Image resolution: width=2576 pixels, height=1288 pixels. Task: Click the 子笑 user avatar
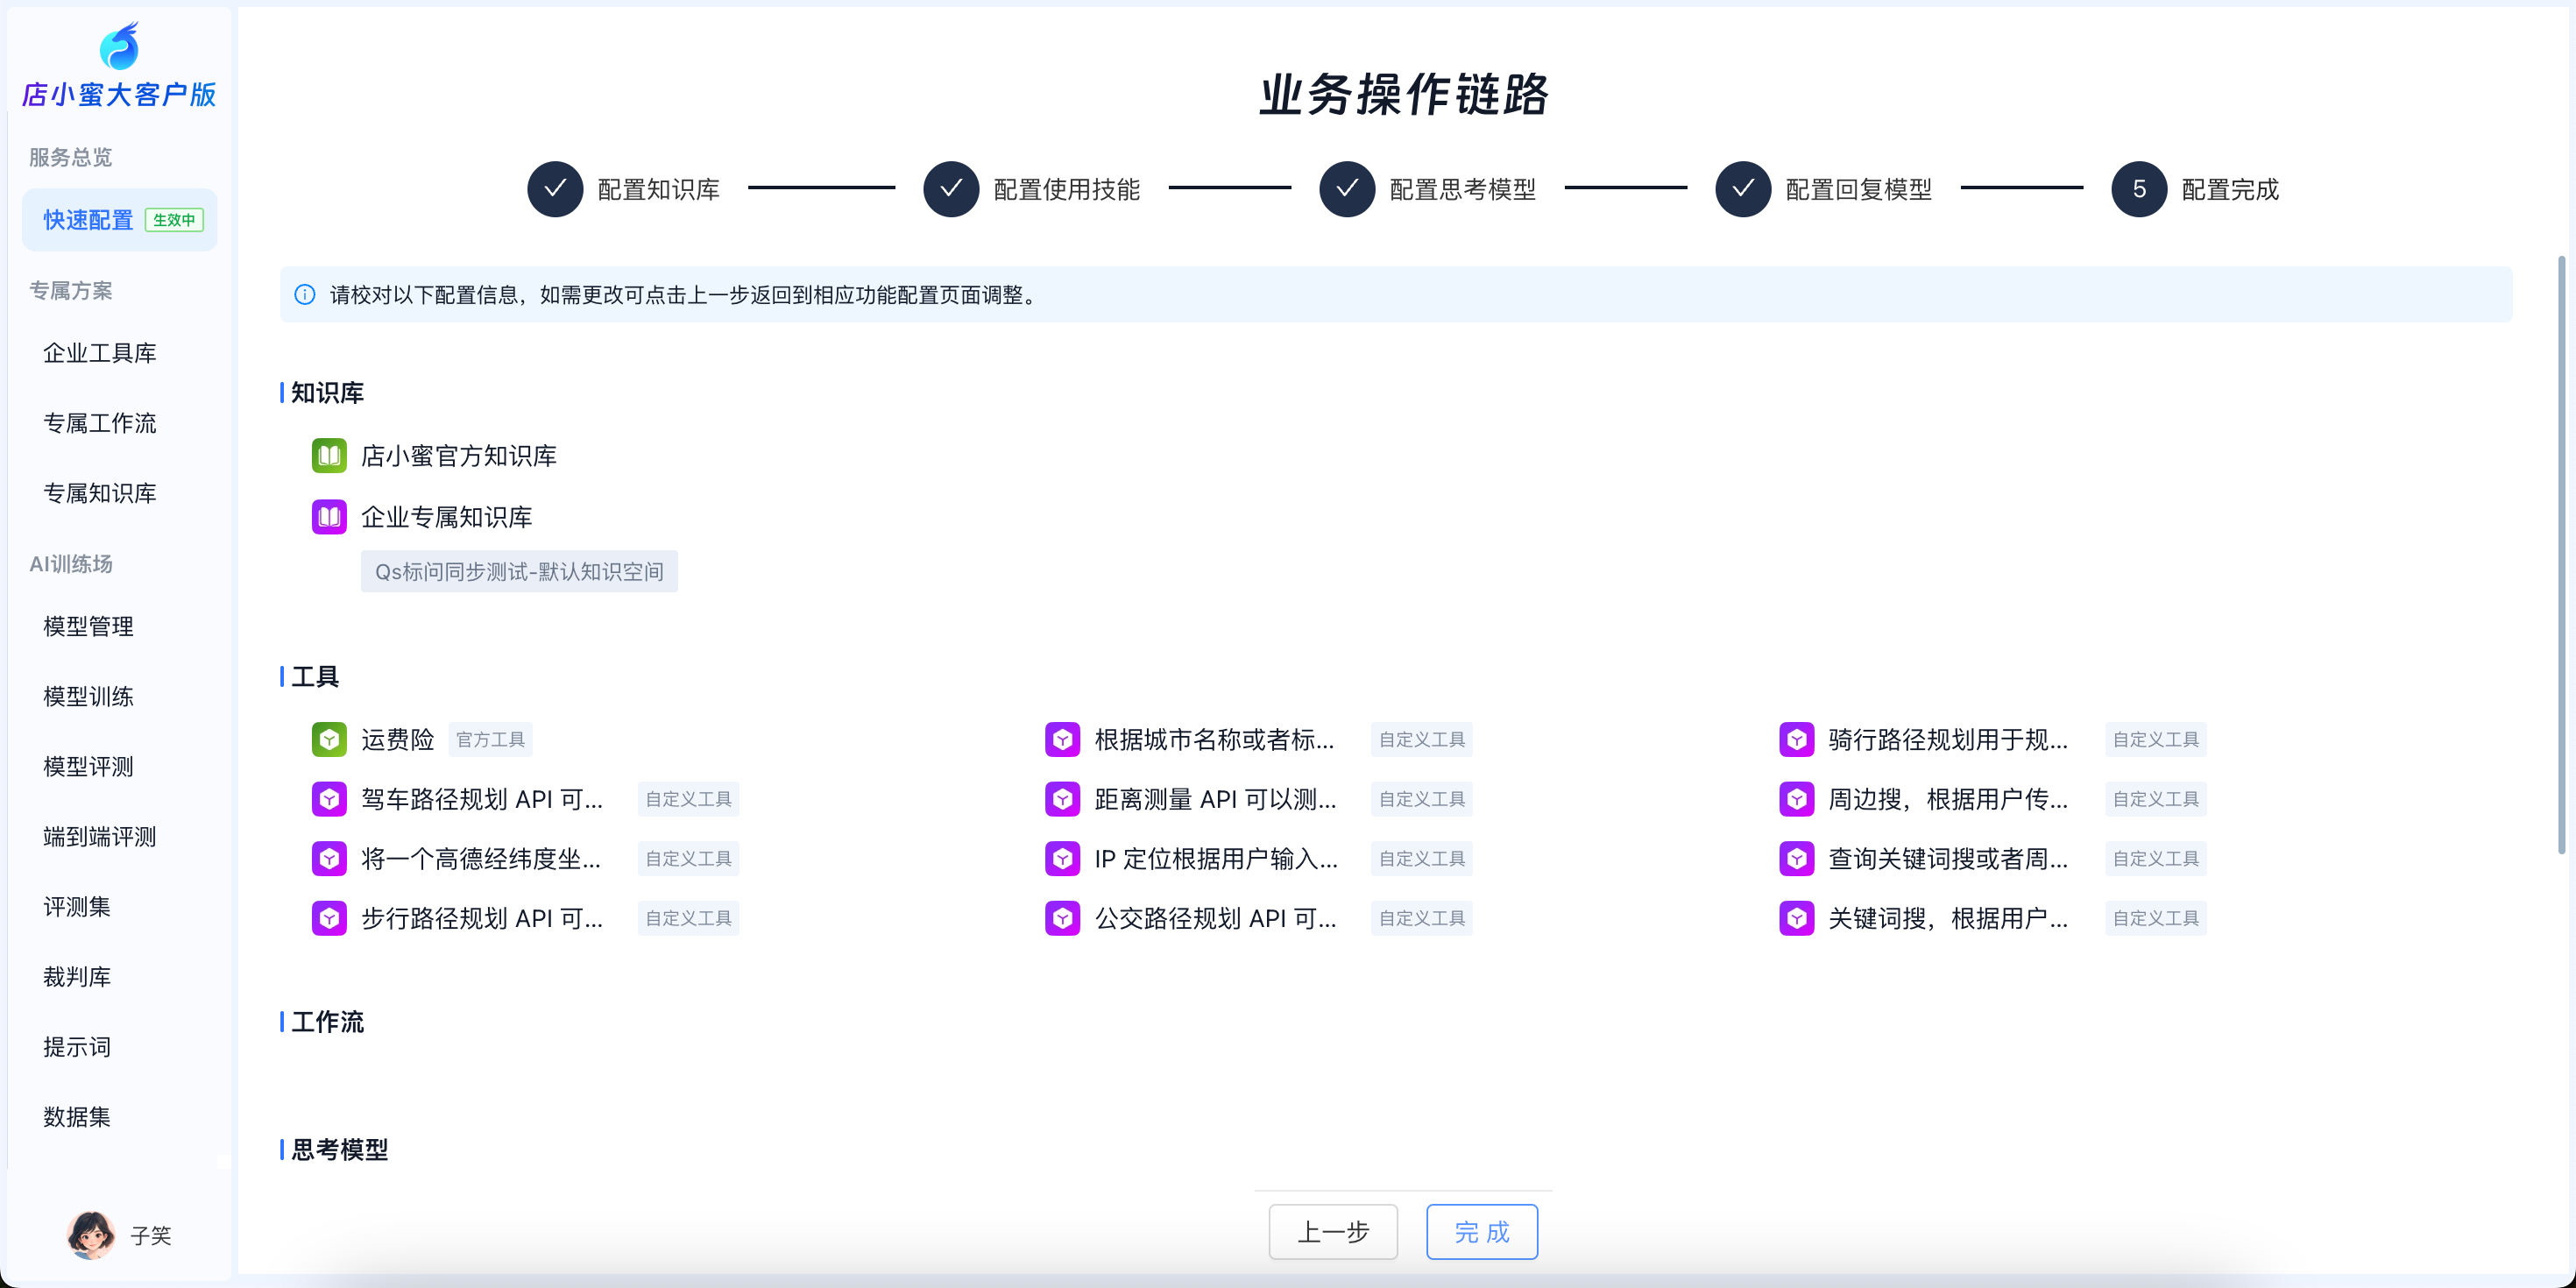click(90, 1235)
